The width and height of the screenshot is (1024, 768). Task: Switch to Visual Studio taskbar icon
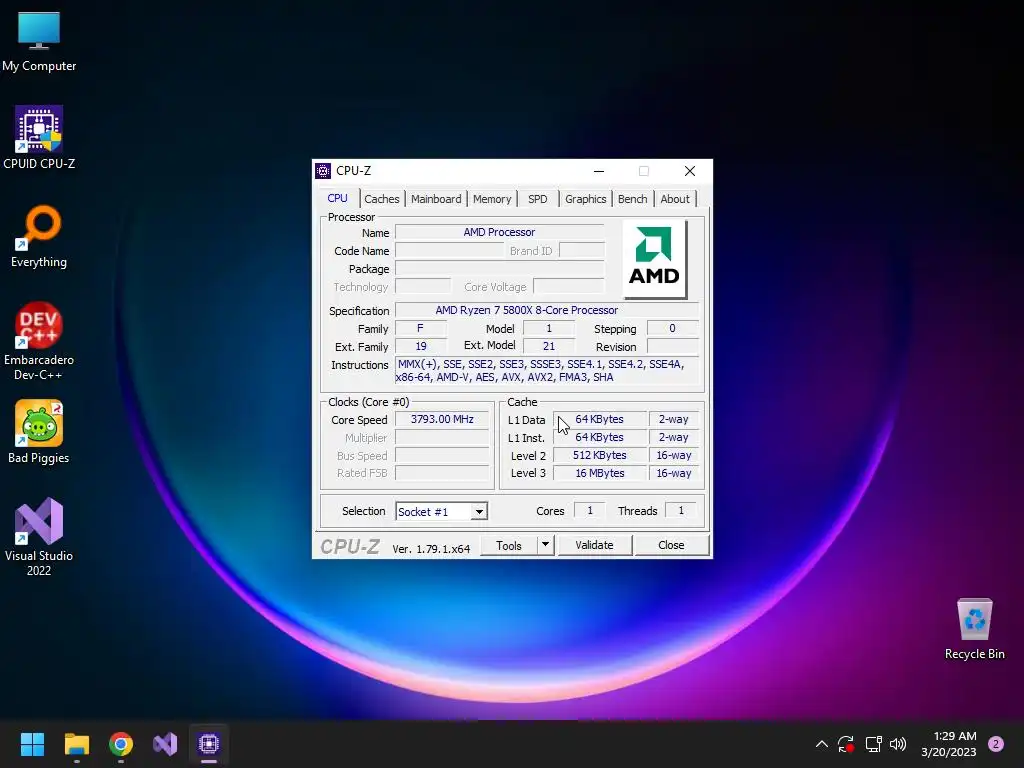pyautogui.click(x=165, y=744)
